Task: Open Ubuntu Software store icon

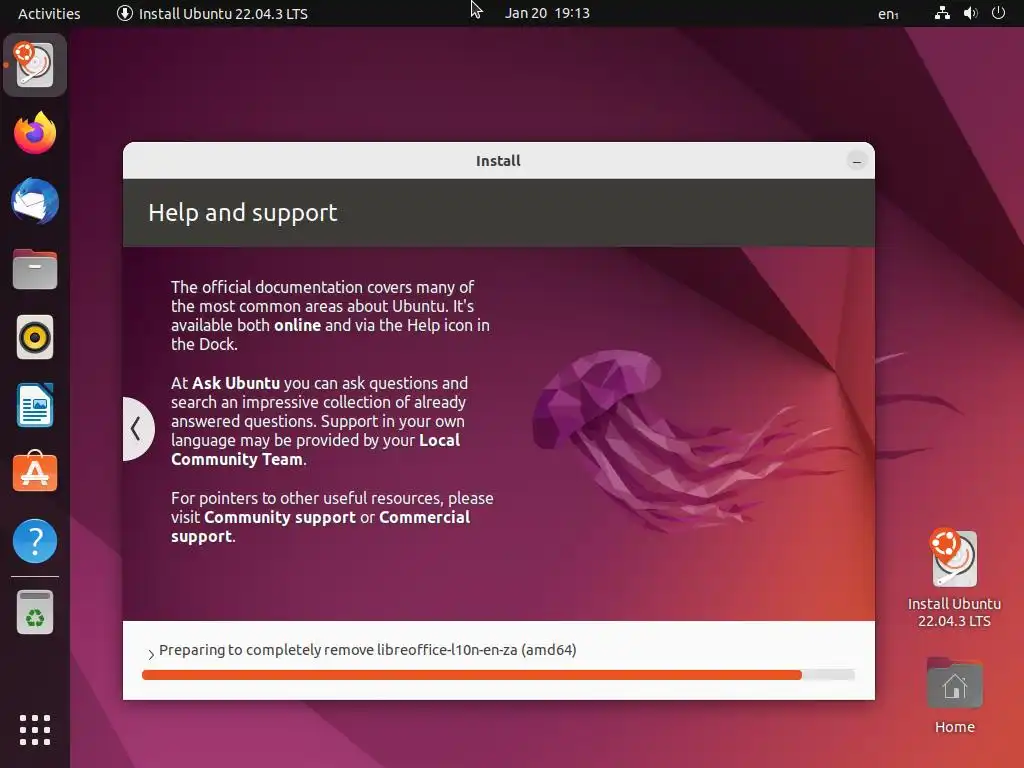Action: 35,472
